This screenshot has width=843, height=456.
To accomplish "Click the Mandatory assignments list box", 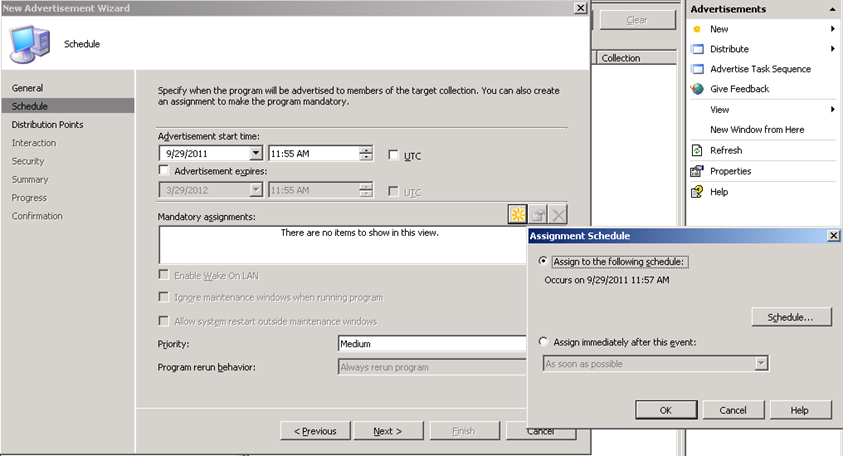I will click(x=342, y=245).
